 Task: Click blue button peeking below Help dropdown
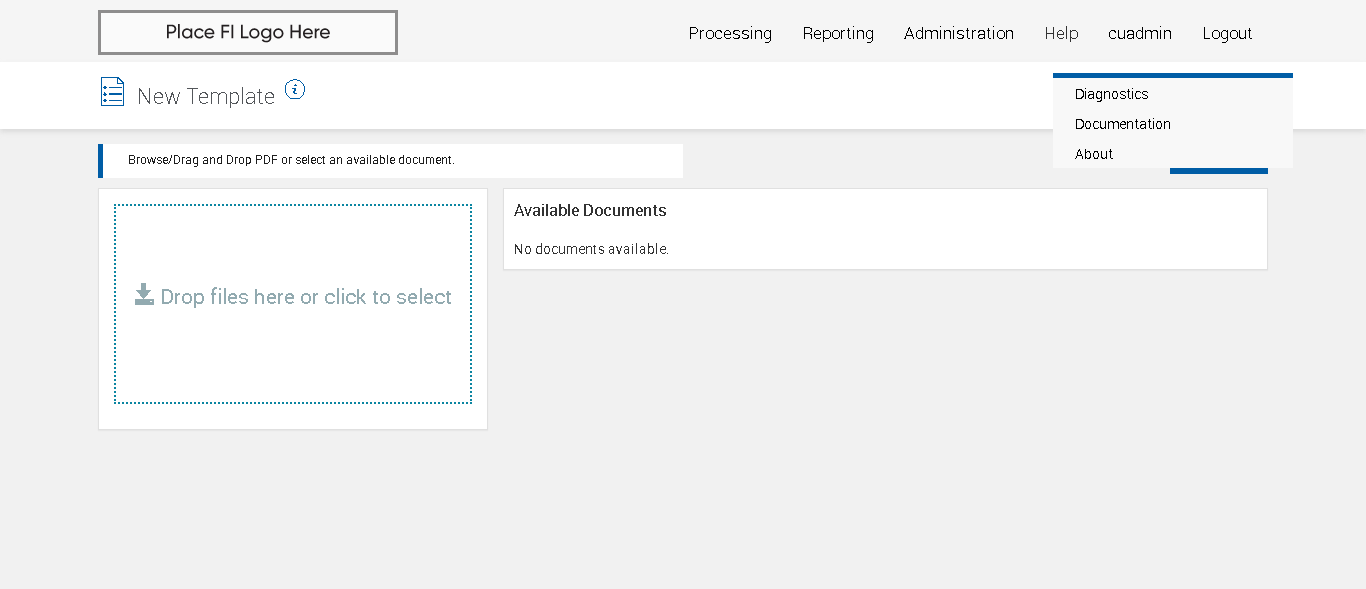point(1218,171)
